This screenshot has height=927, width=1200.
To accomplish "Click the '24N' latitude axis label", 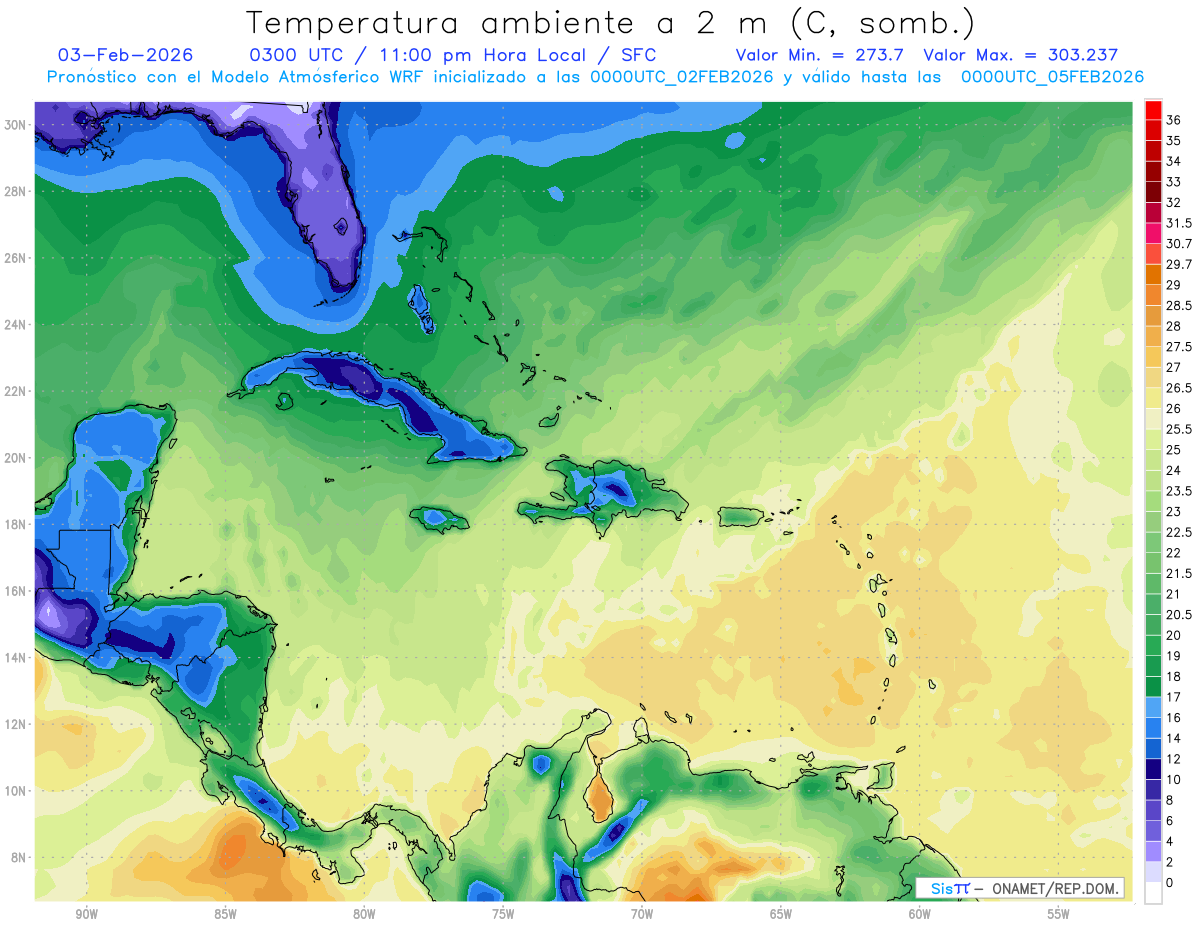I will click(17, 324).
